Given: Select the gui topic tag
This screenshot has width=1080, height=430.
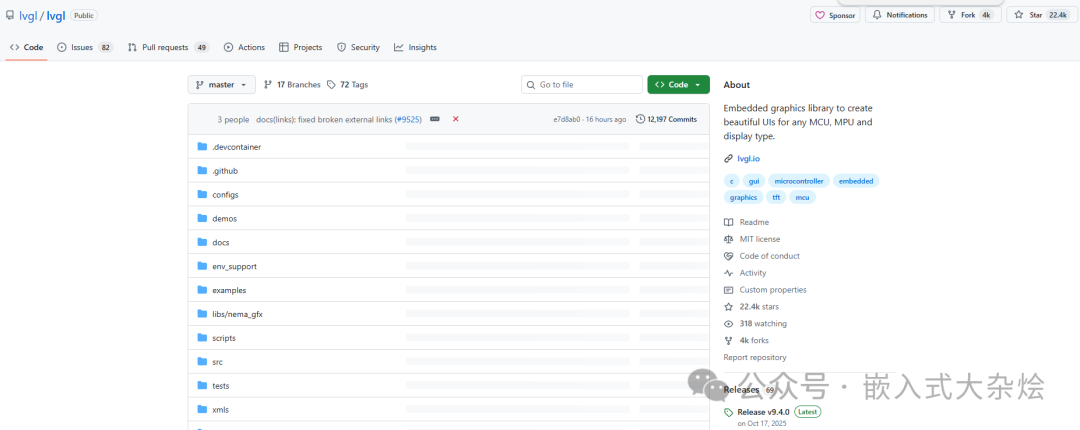Looking at the screenshot, I should pos(754,181).
